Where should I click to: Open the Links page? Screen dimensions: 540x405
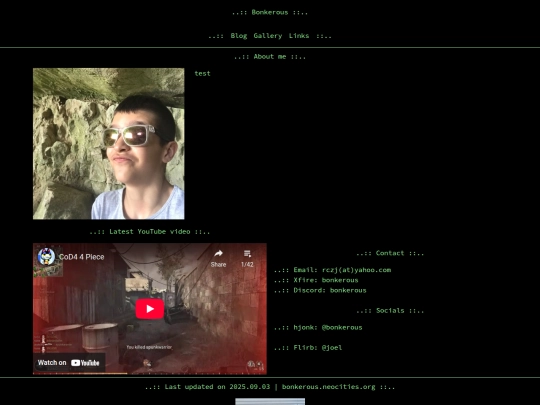pyautogui.click(x=299, y=36)
